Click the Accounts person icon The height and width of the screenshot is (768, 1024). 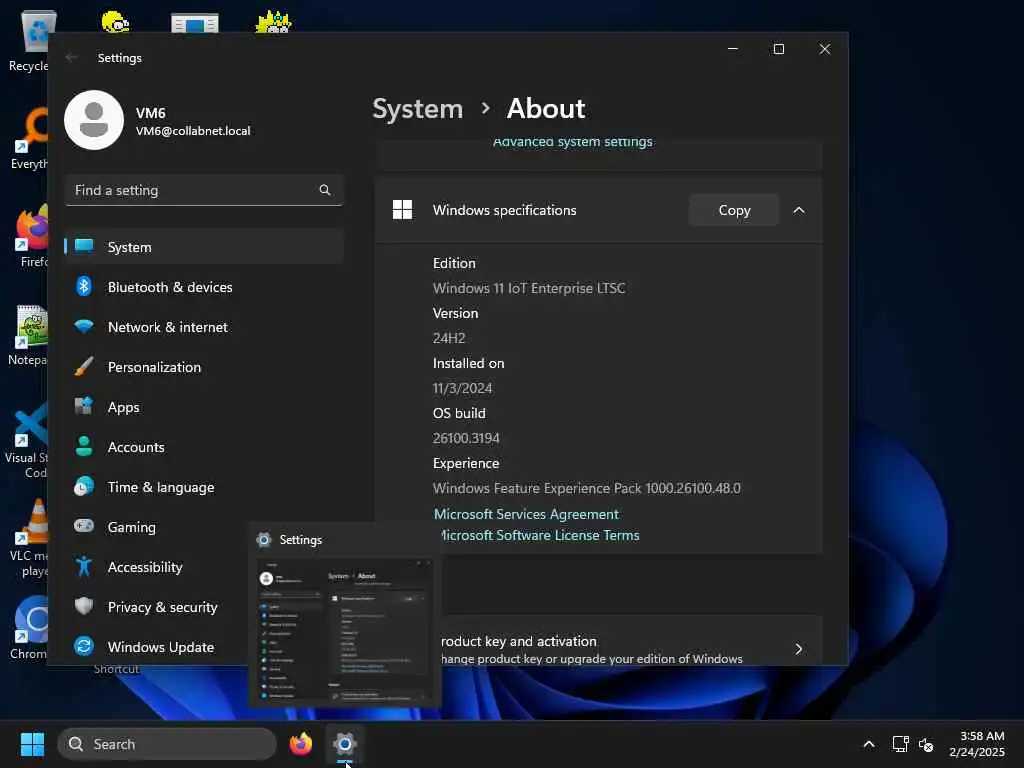pos(84,446)
